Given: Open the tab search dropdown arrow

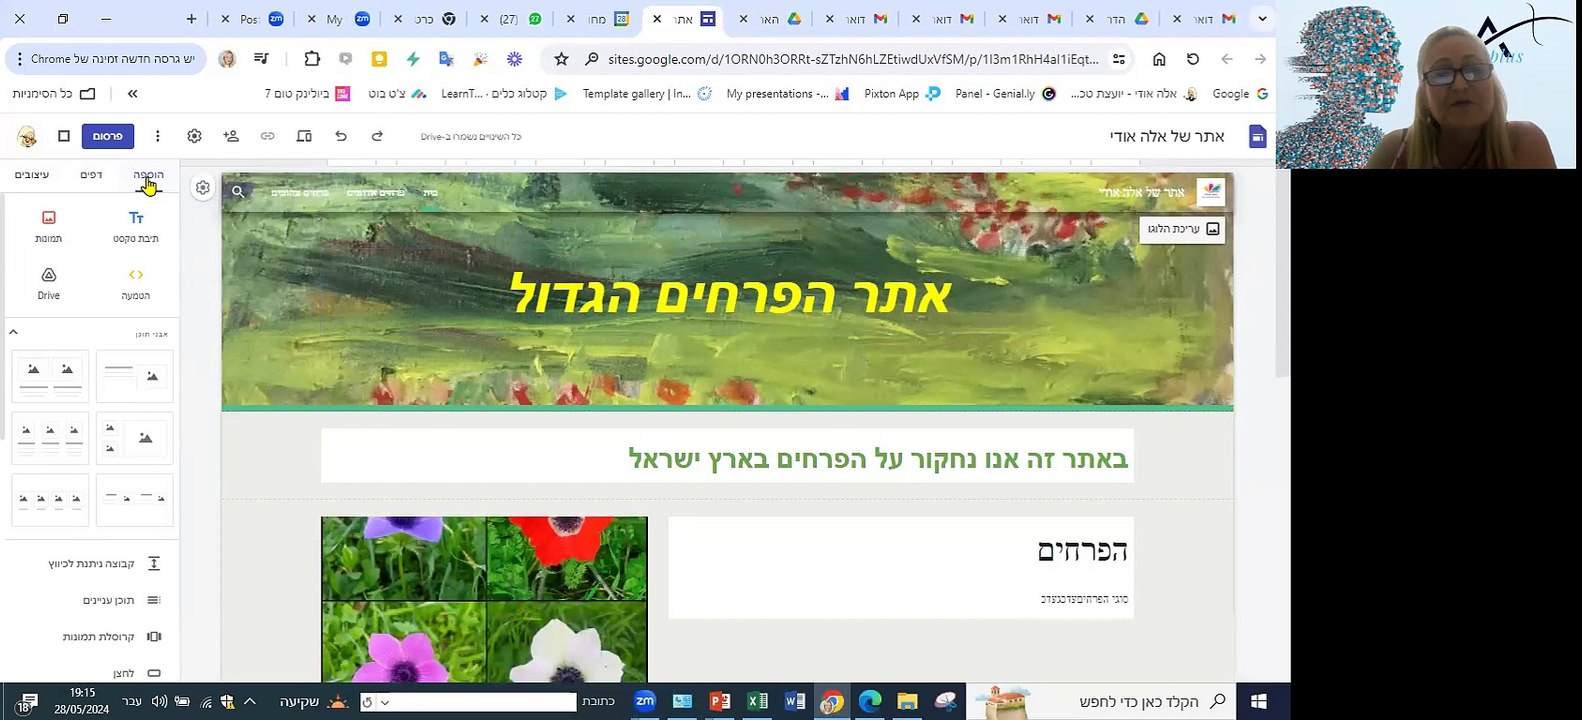Looking at the screenshot, I should (x=1262, y=19).
